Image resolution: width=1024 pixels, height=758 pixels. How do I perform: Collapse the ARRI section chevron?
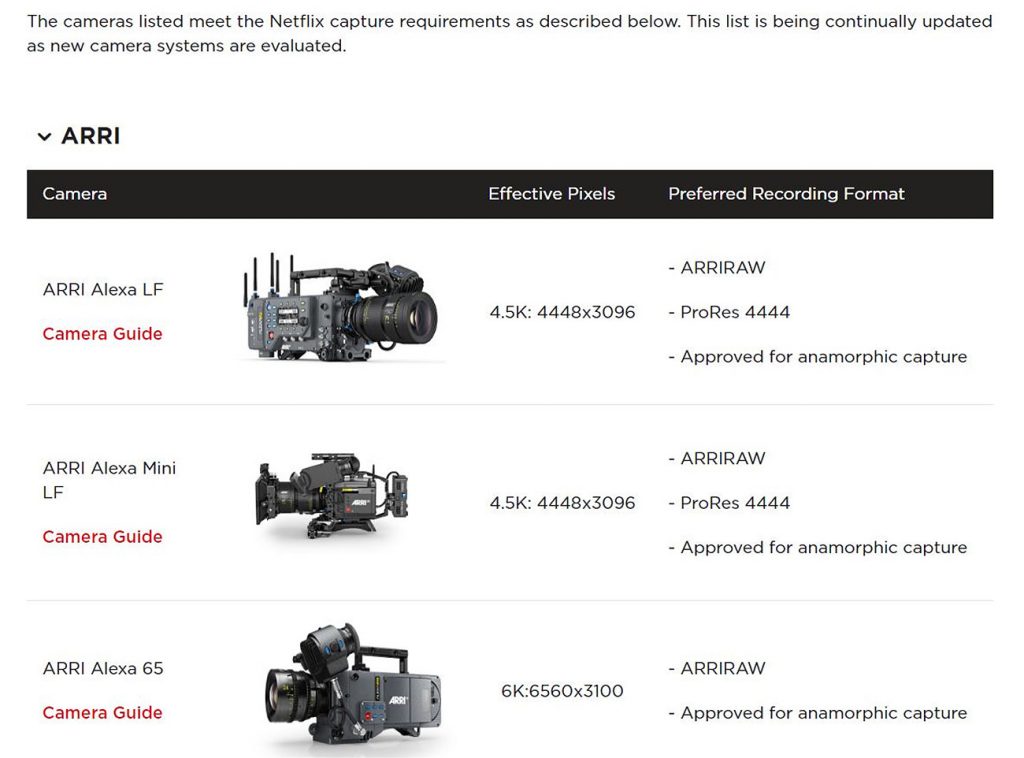44,136
